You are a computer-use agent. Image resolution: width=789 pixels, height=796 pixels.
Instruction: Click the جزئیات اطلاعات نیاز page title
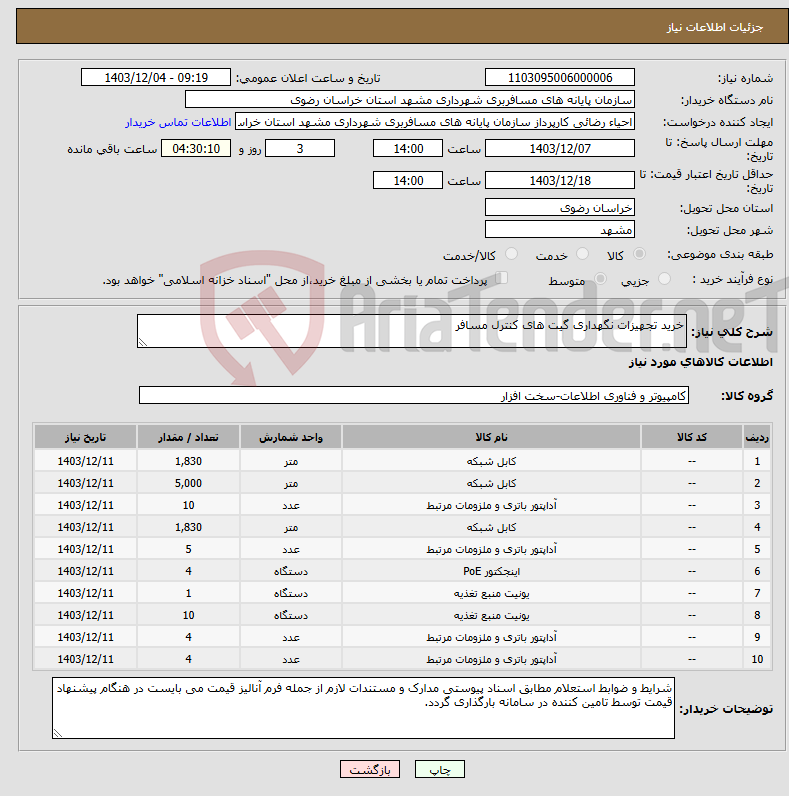point(714,27)
